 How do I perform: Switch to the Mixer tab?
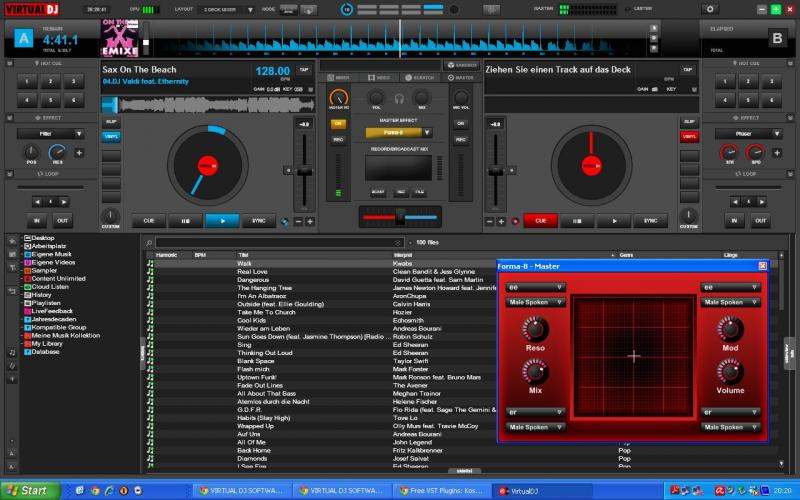339,78
